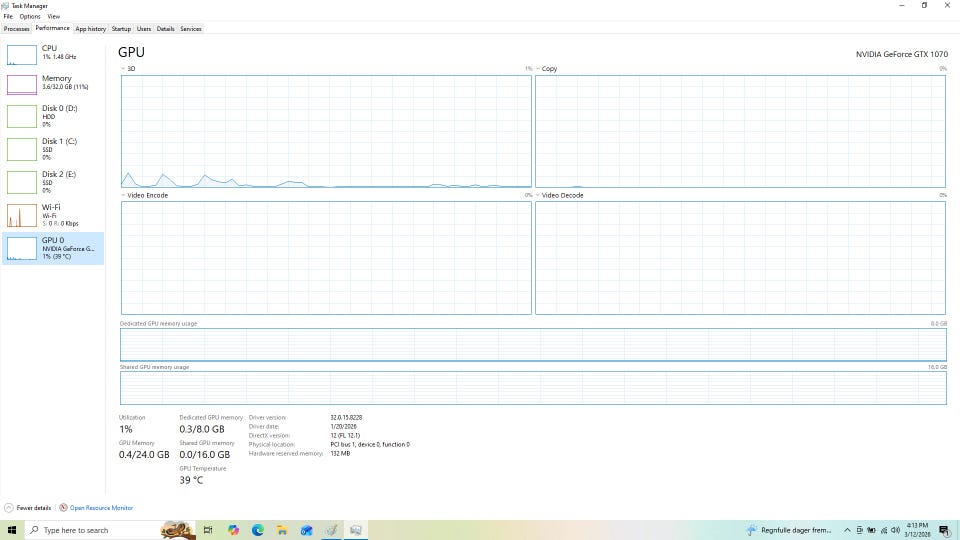The height and width of the screenshot is (540, 960).
Task: Click the NVIDIA GeForce GTX 1070 label
Action: pos(902,54)
